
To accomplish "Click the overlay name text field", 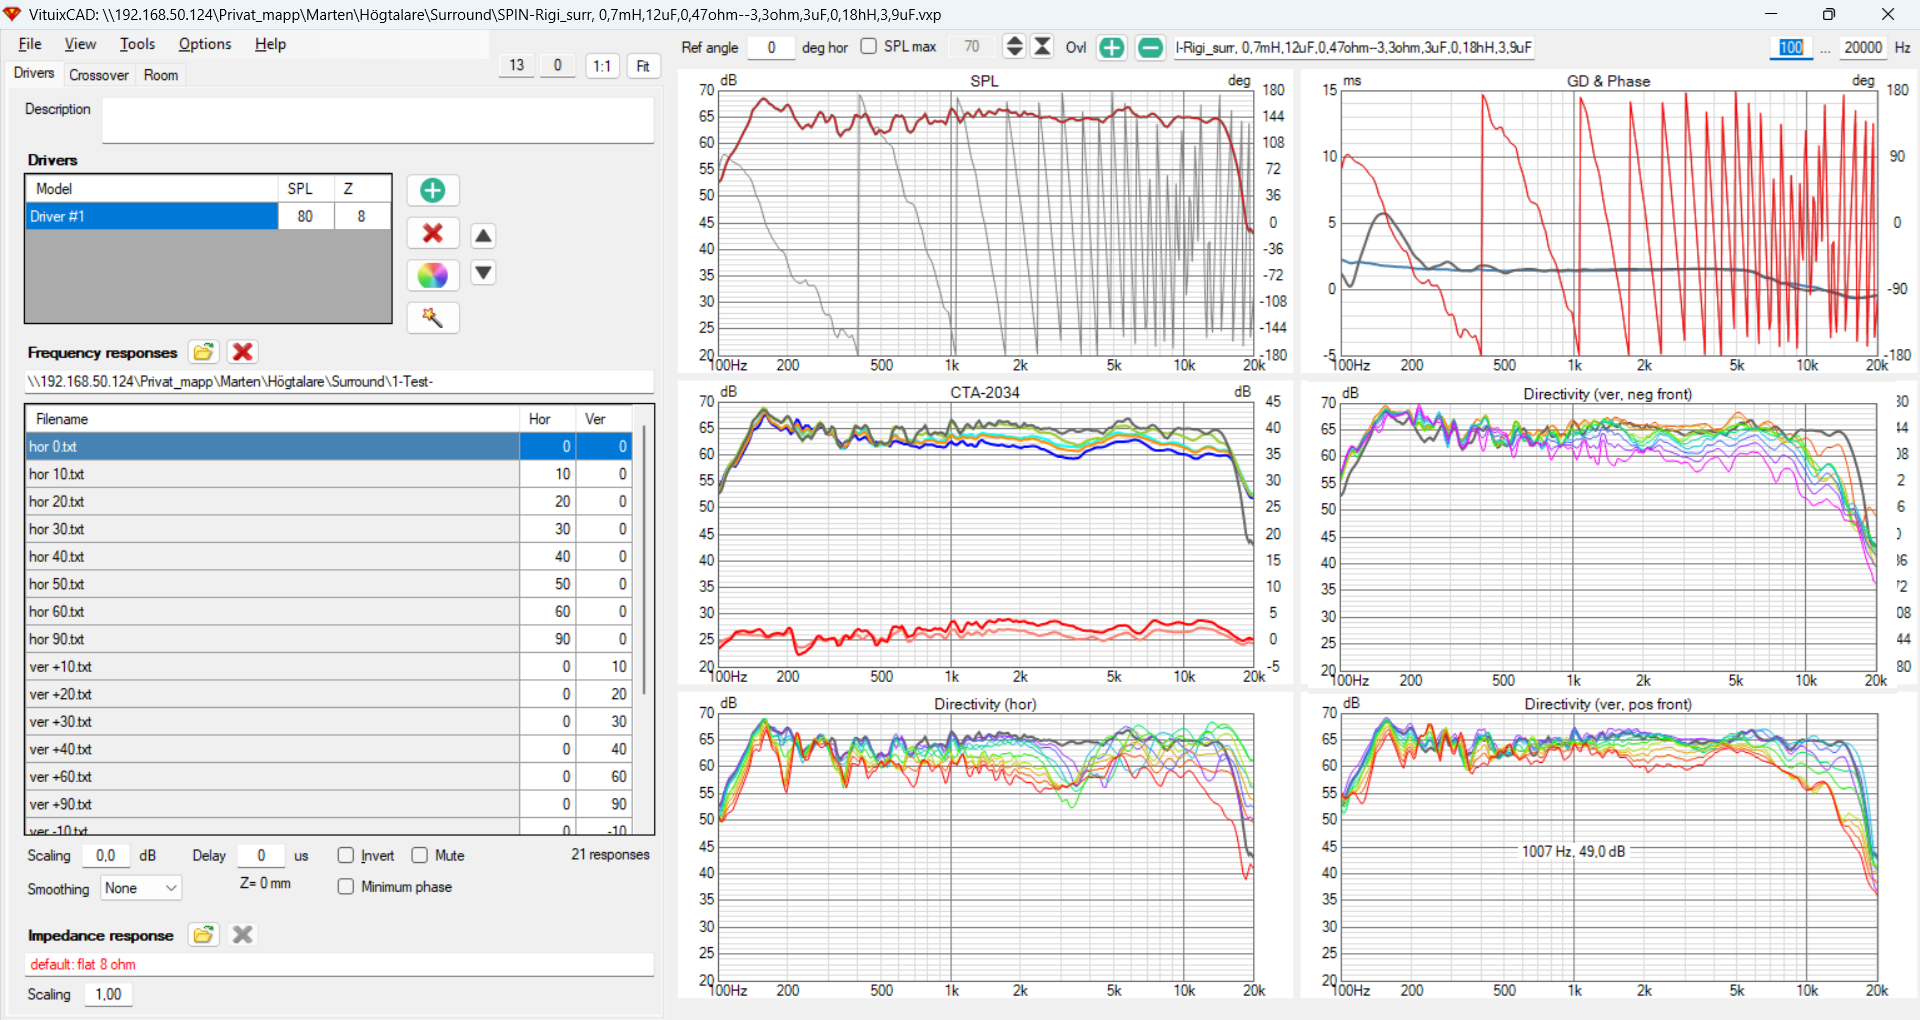I will click(x=1354, y=47).
